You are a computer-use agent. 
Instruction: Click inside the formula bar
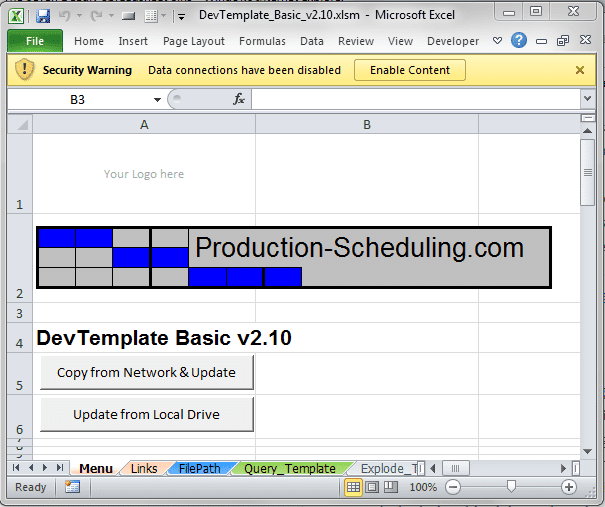click(415, 100)
